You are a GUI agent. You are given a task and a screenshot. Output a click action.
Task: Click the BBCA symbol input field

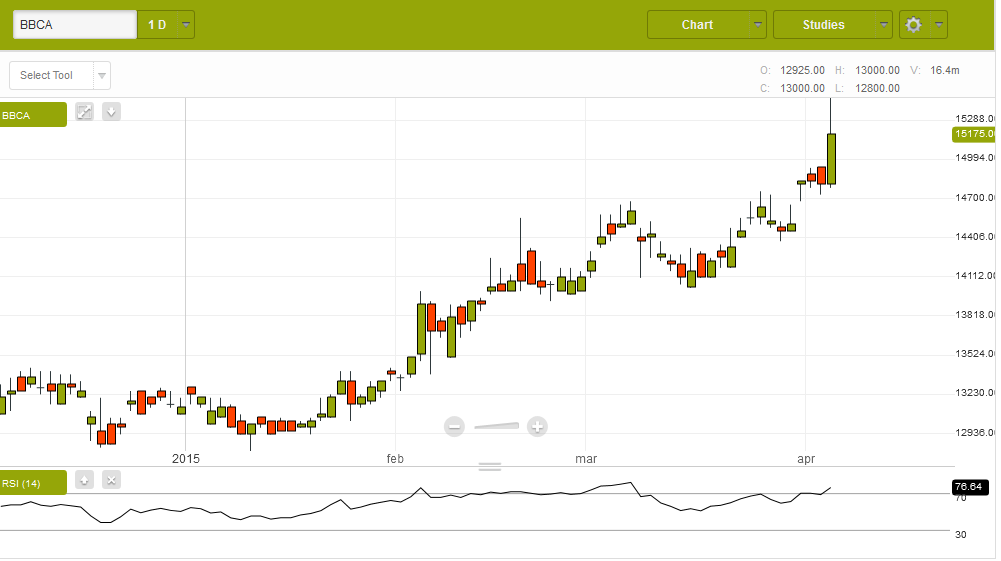coord(74,25)
